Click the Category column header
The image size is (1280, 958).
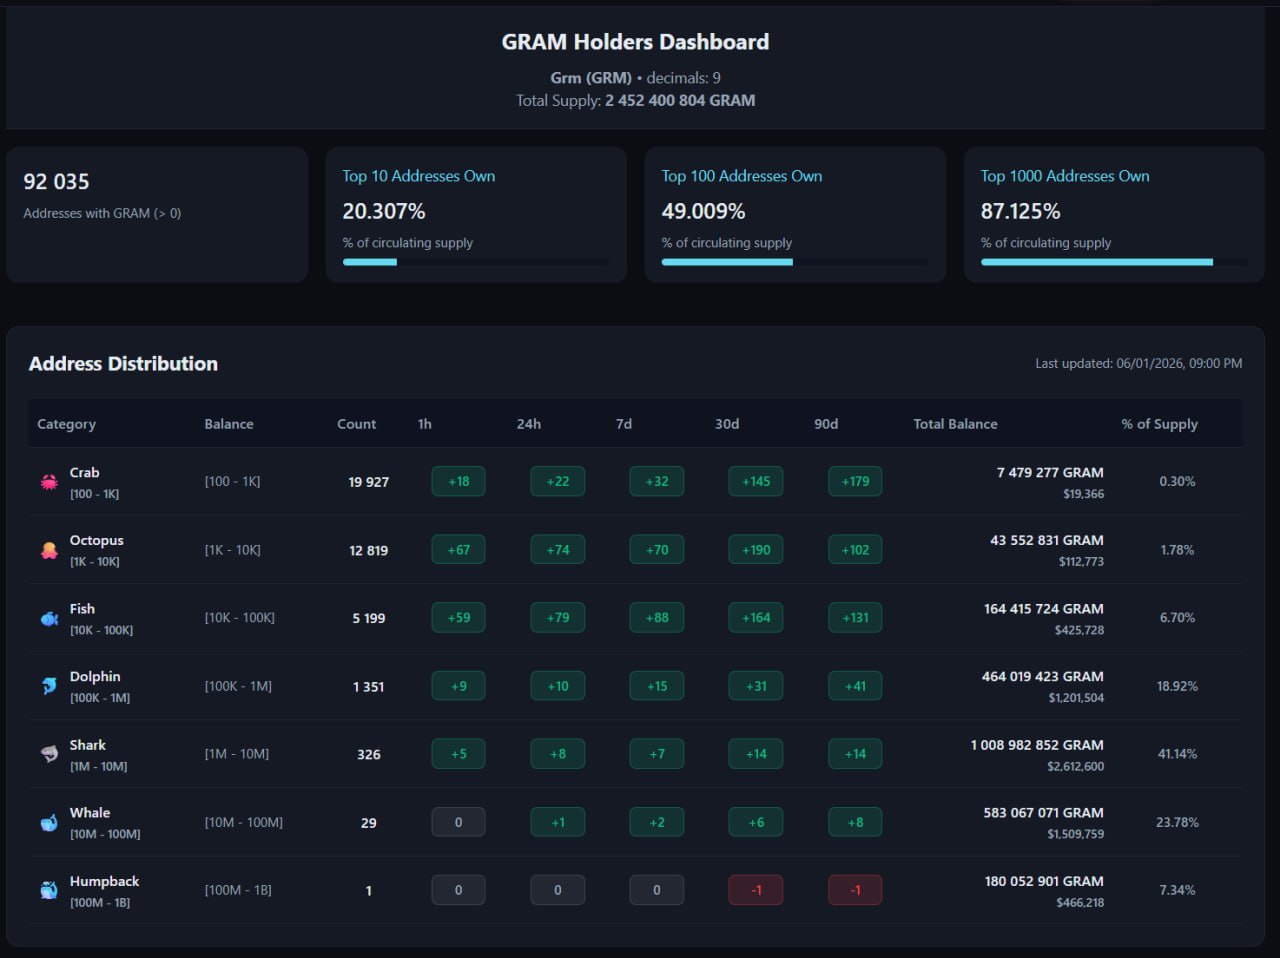pyautogui.click(x=67, y=424)
